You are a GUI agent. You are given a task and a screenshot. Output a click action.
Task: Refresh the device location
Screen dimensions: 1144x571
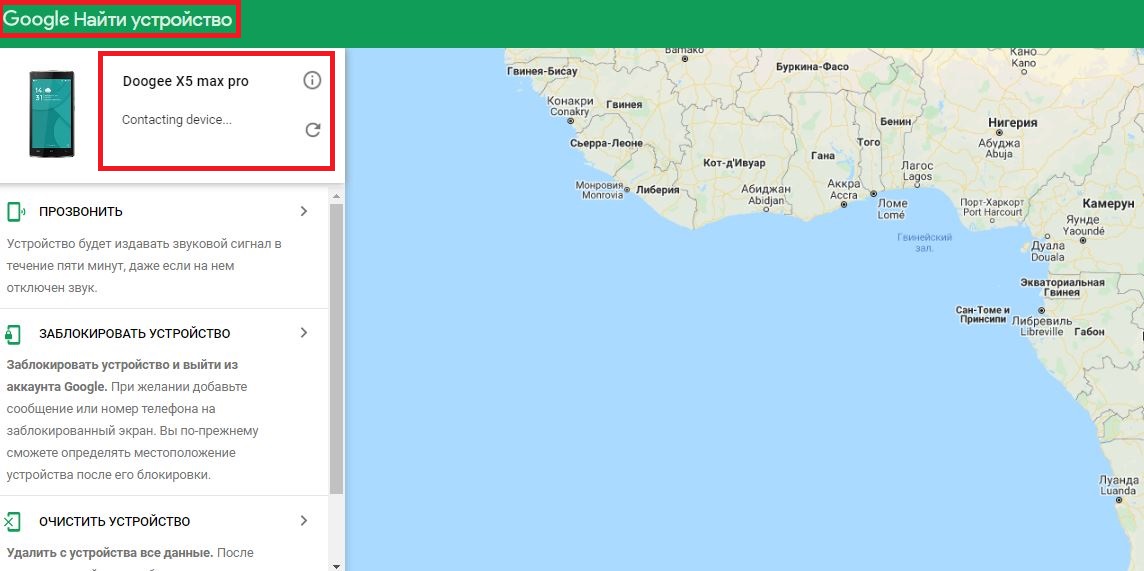pos(312,130)
